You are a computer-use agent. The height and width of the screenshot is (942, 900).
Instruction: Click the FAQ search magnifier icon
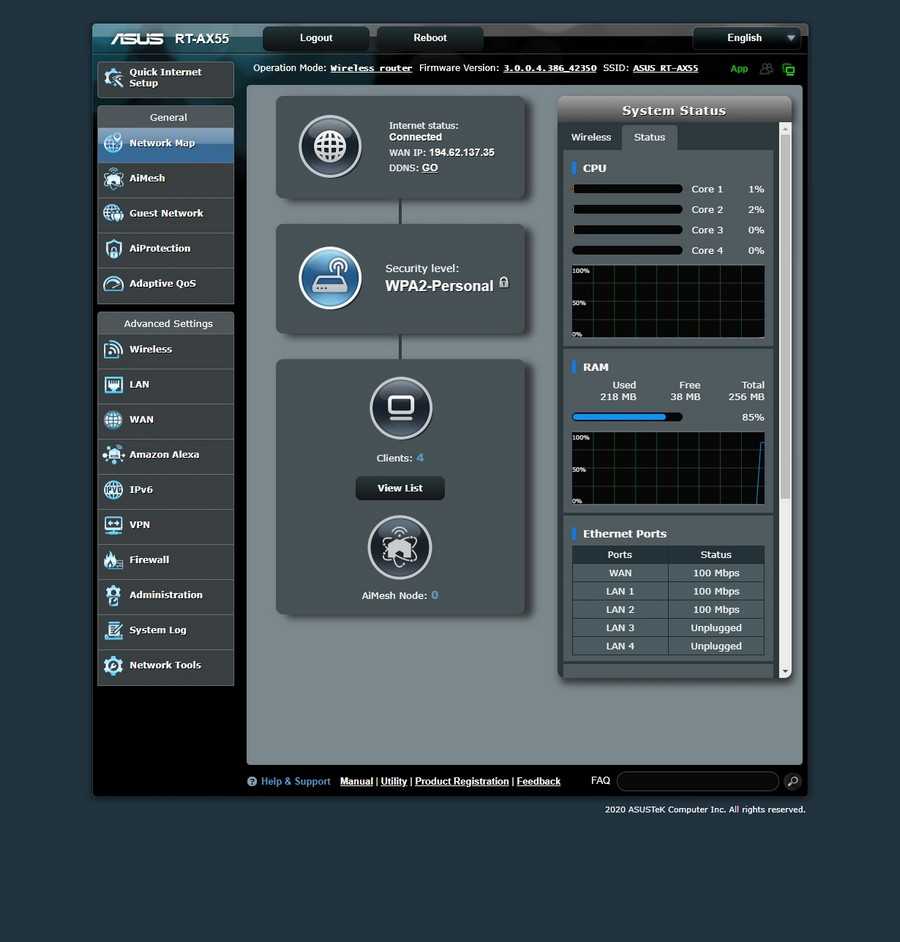pyautogui.click(x=791, y=782)
